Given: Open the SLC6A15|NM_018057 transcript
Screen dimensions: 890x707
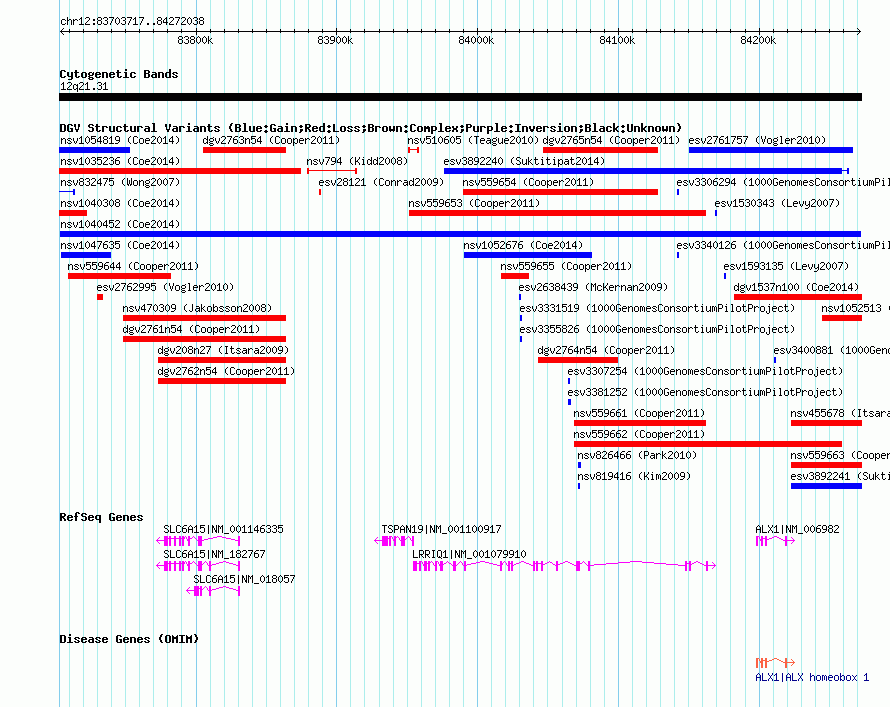Looking at the screenshot, I should (x=213, y=591).
